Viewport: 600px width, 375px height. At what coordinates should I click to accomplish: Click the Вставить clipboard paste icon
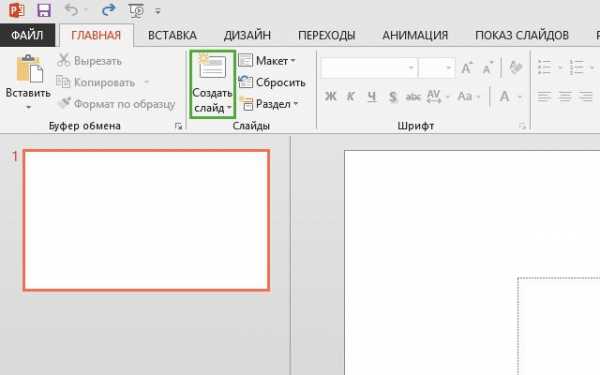[29, 69]
